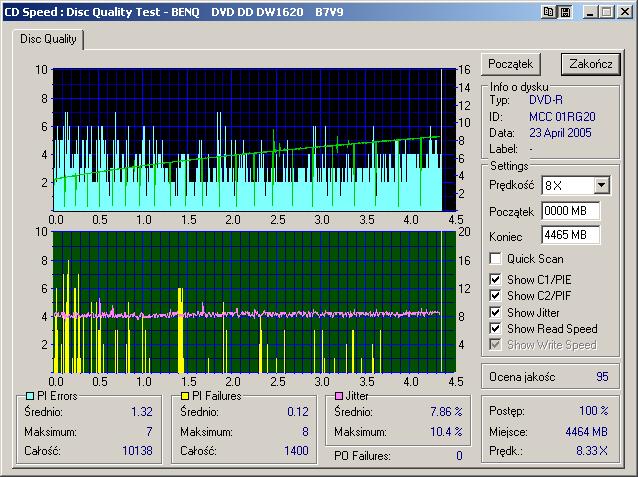This screenshot has width=638, height=477.
Task: Click the disc type value DVD-R
Action: 546,100
